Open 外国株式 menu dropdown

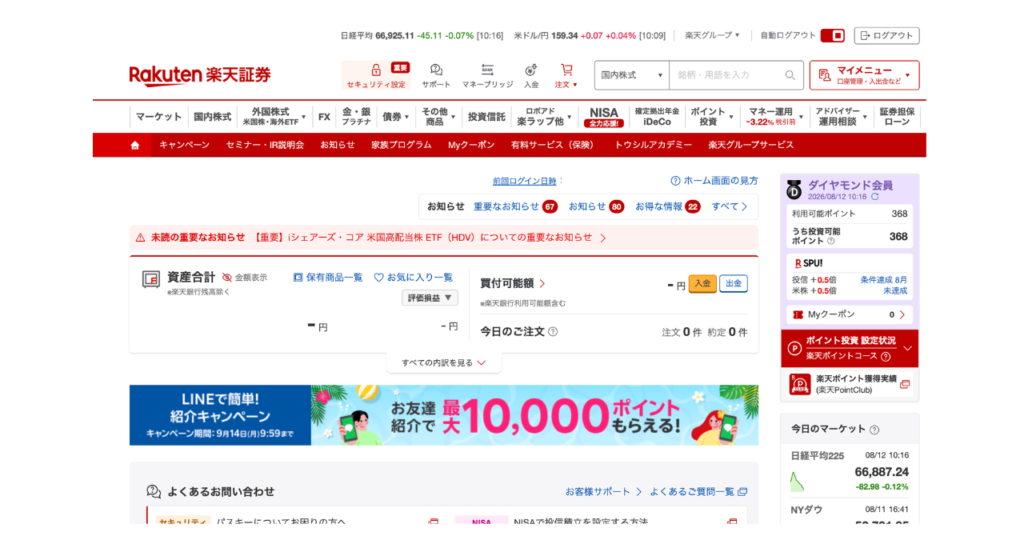point(274,117)
